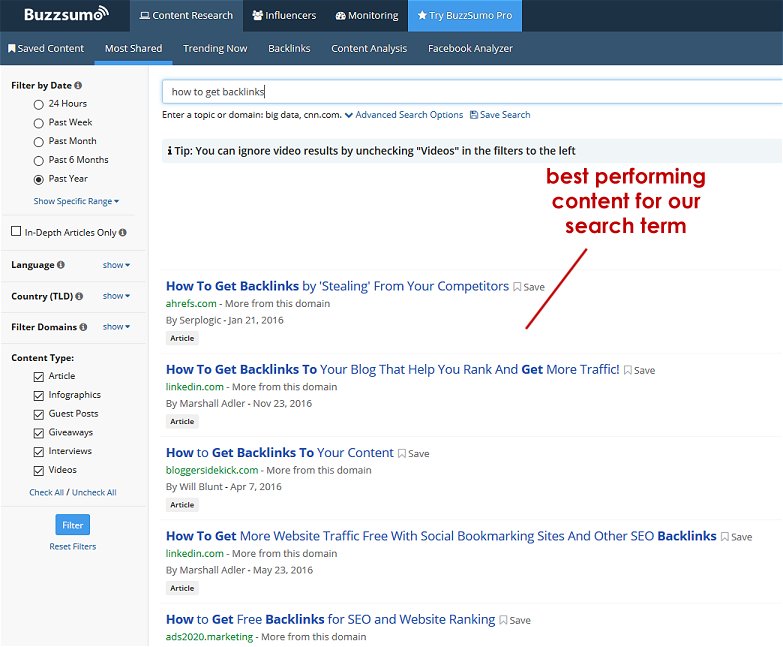Open the Content Research tab

tap(186, 15)
